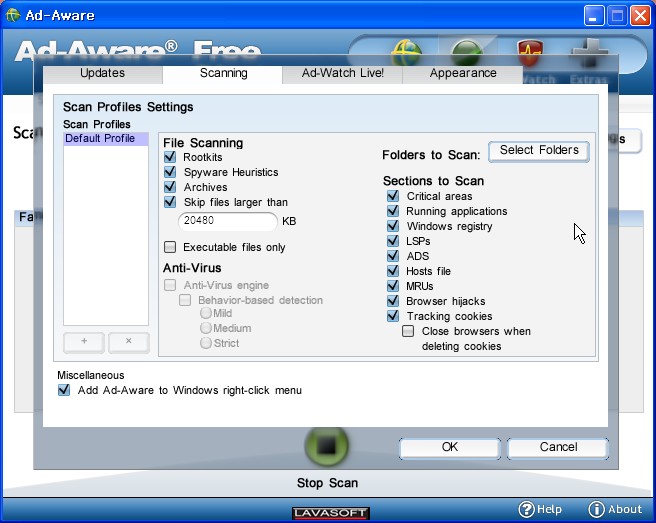Click the add profile plus button

(84, 342)
